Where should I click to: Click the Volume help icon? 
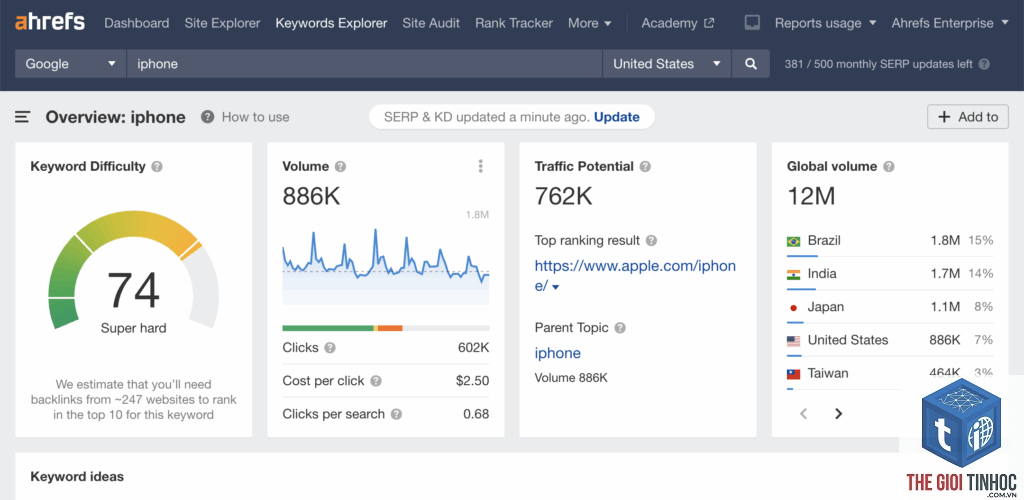(x=340, y=166)
